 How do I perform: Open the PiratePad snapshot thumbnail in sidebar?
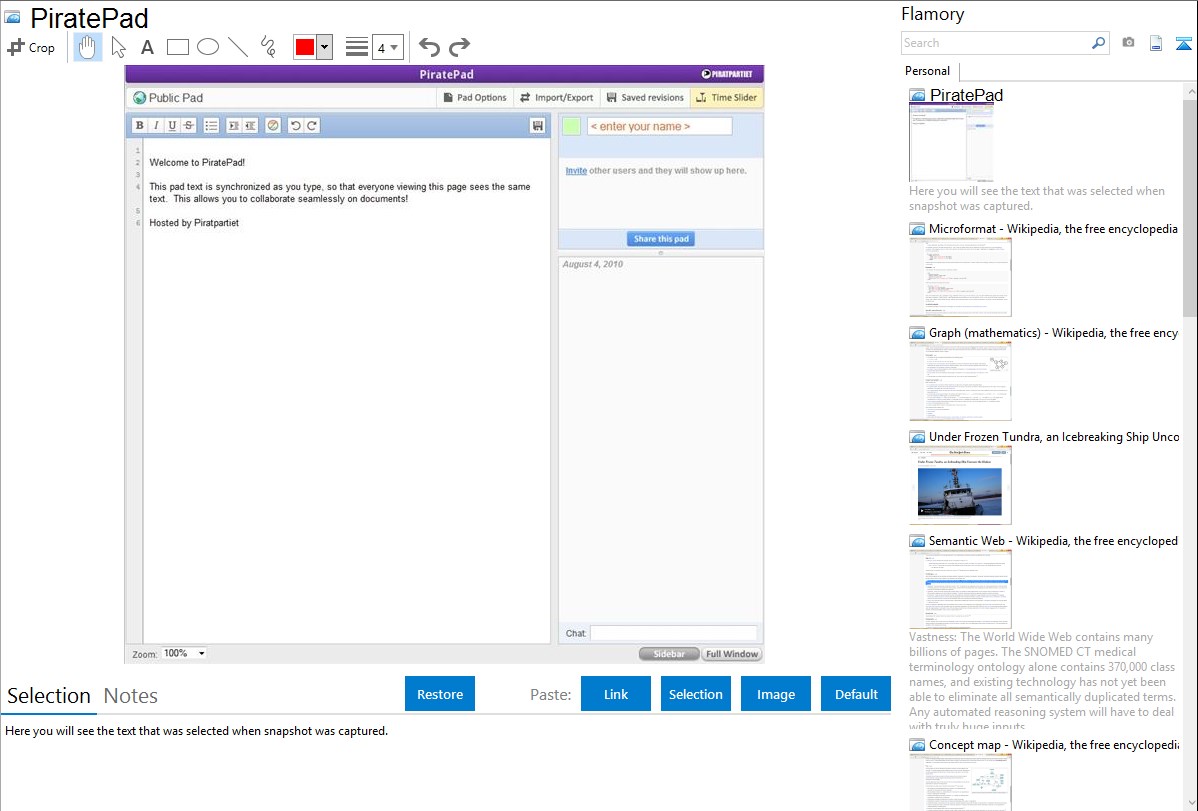point(951,142)
